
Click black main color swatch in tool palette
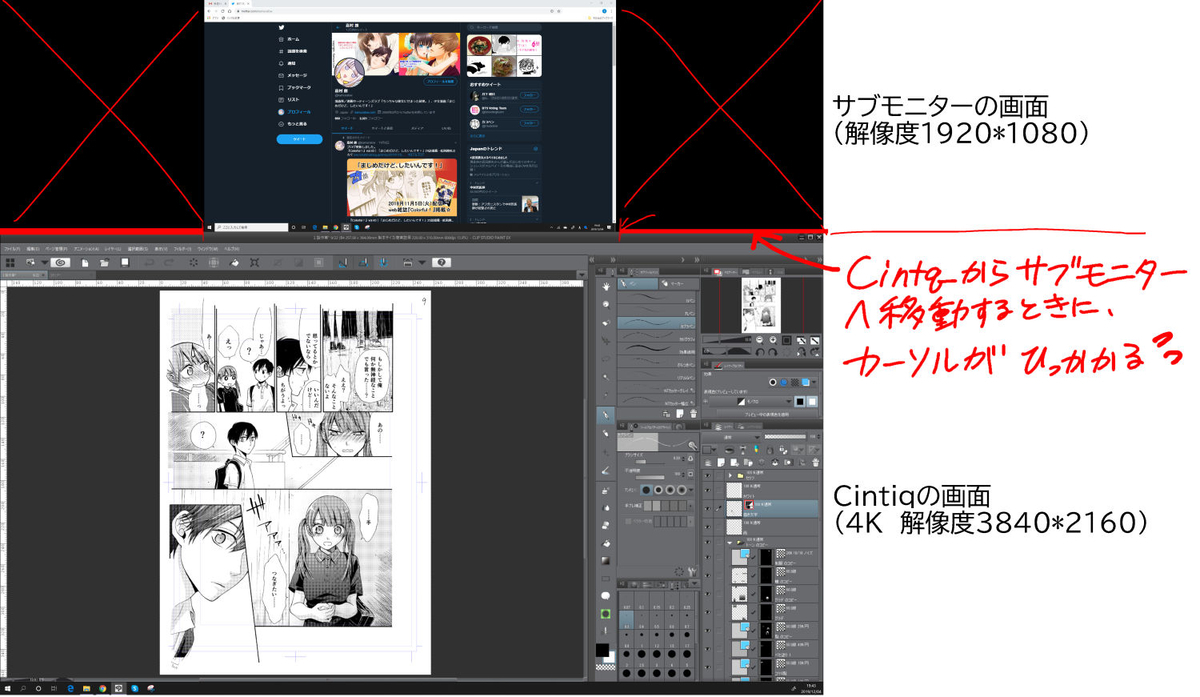[x=602, y=649]
